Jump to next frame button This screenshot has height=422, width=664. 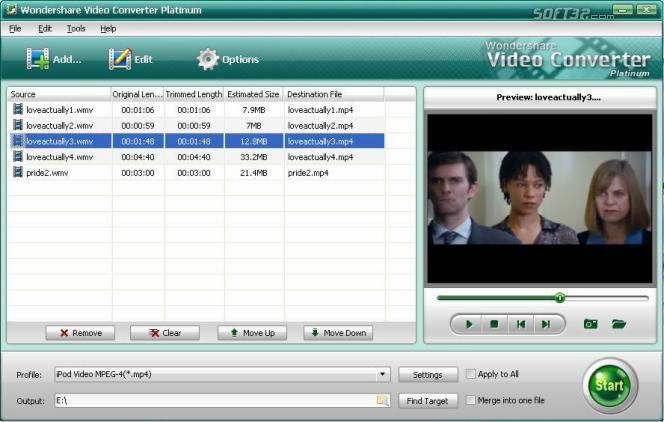[546, 324]
